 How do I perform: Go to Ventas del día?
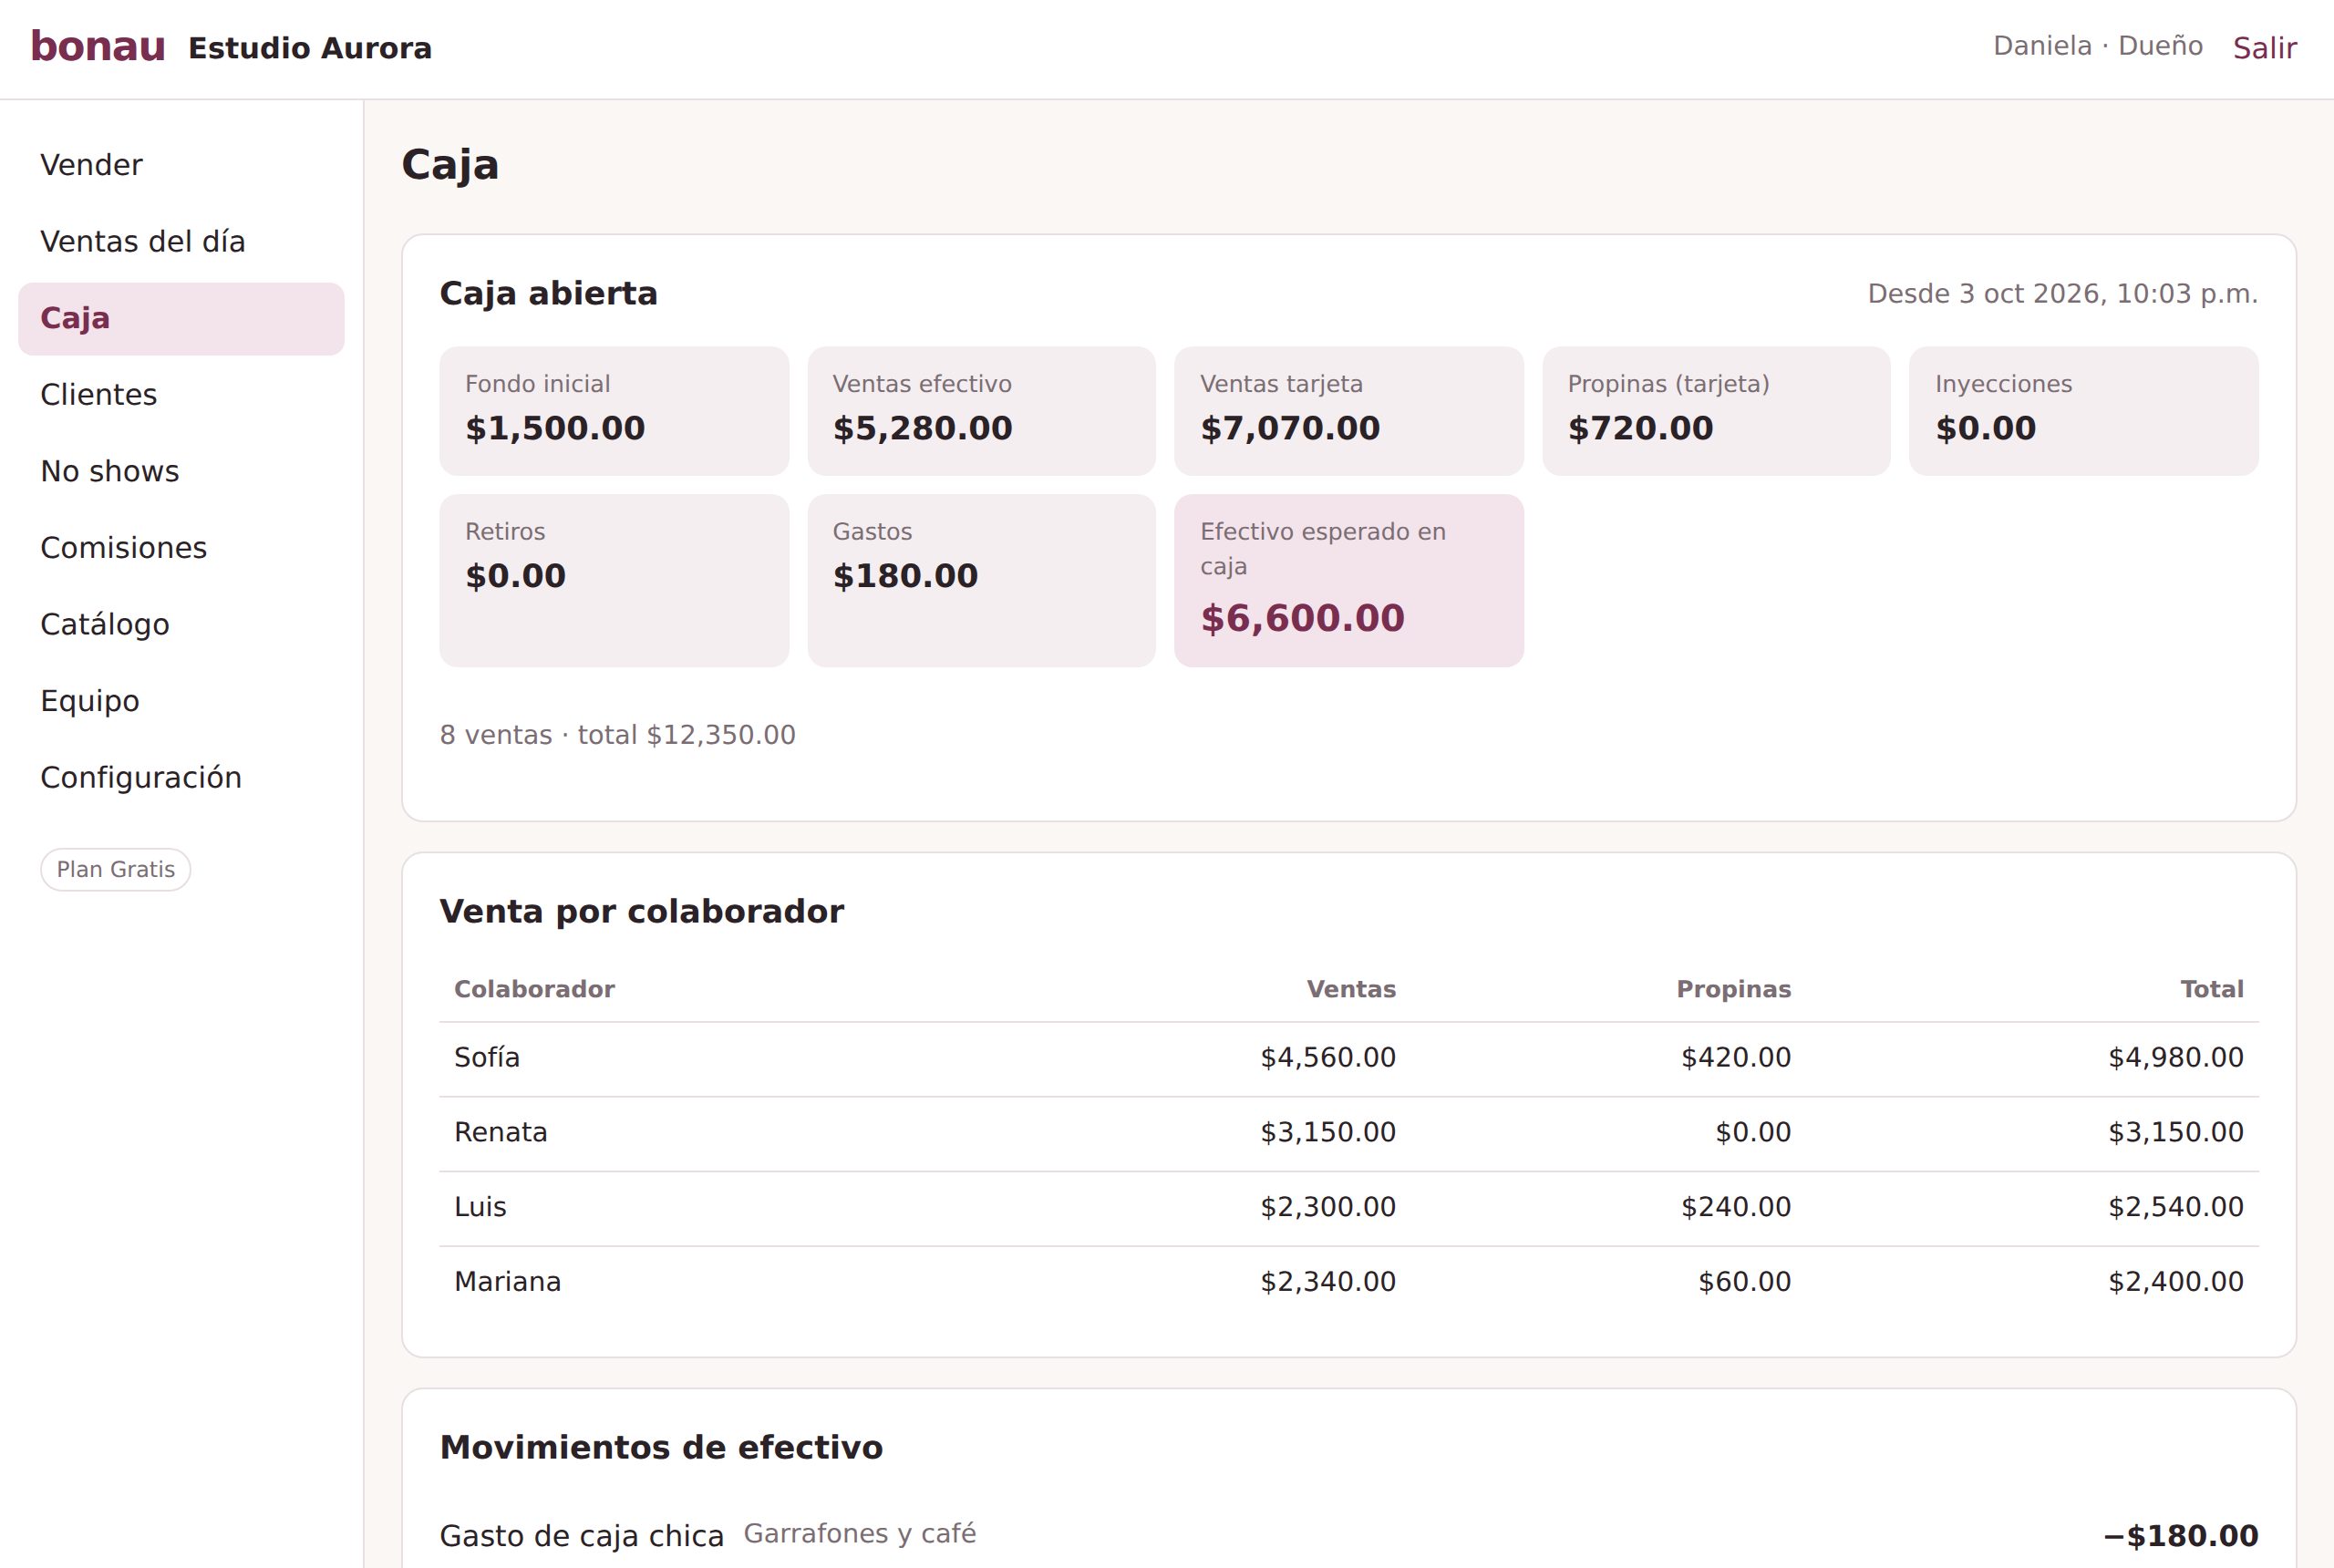pyautogui.click(x=181, y=241)
